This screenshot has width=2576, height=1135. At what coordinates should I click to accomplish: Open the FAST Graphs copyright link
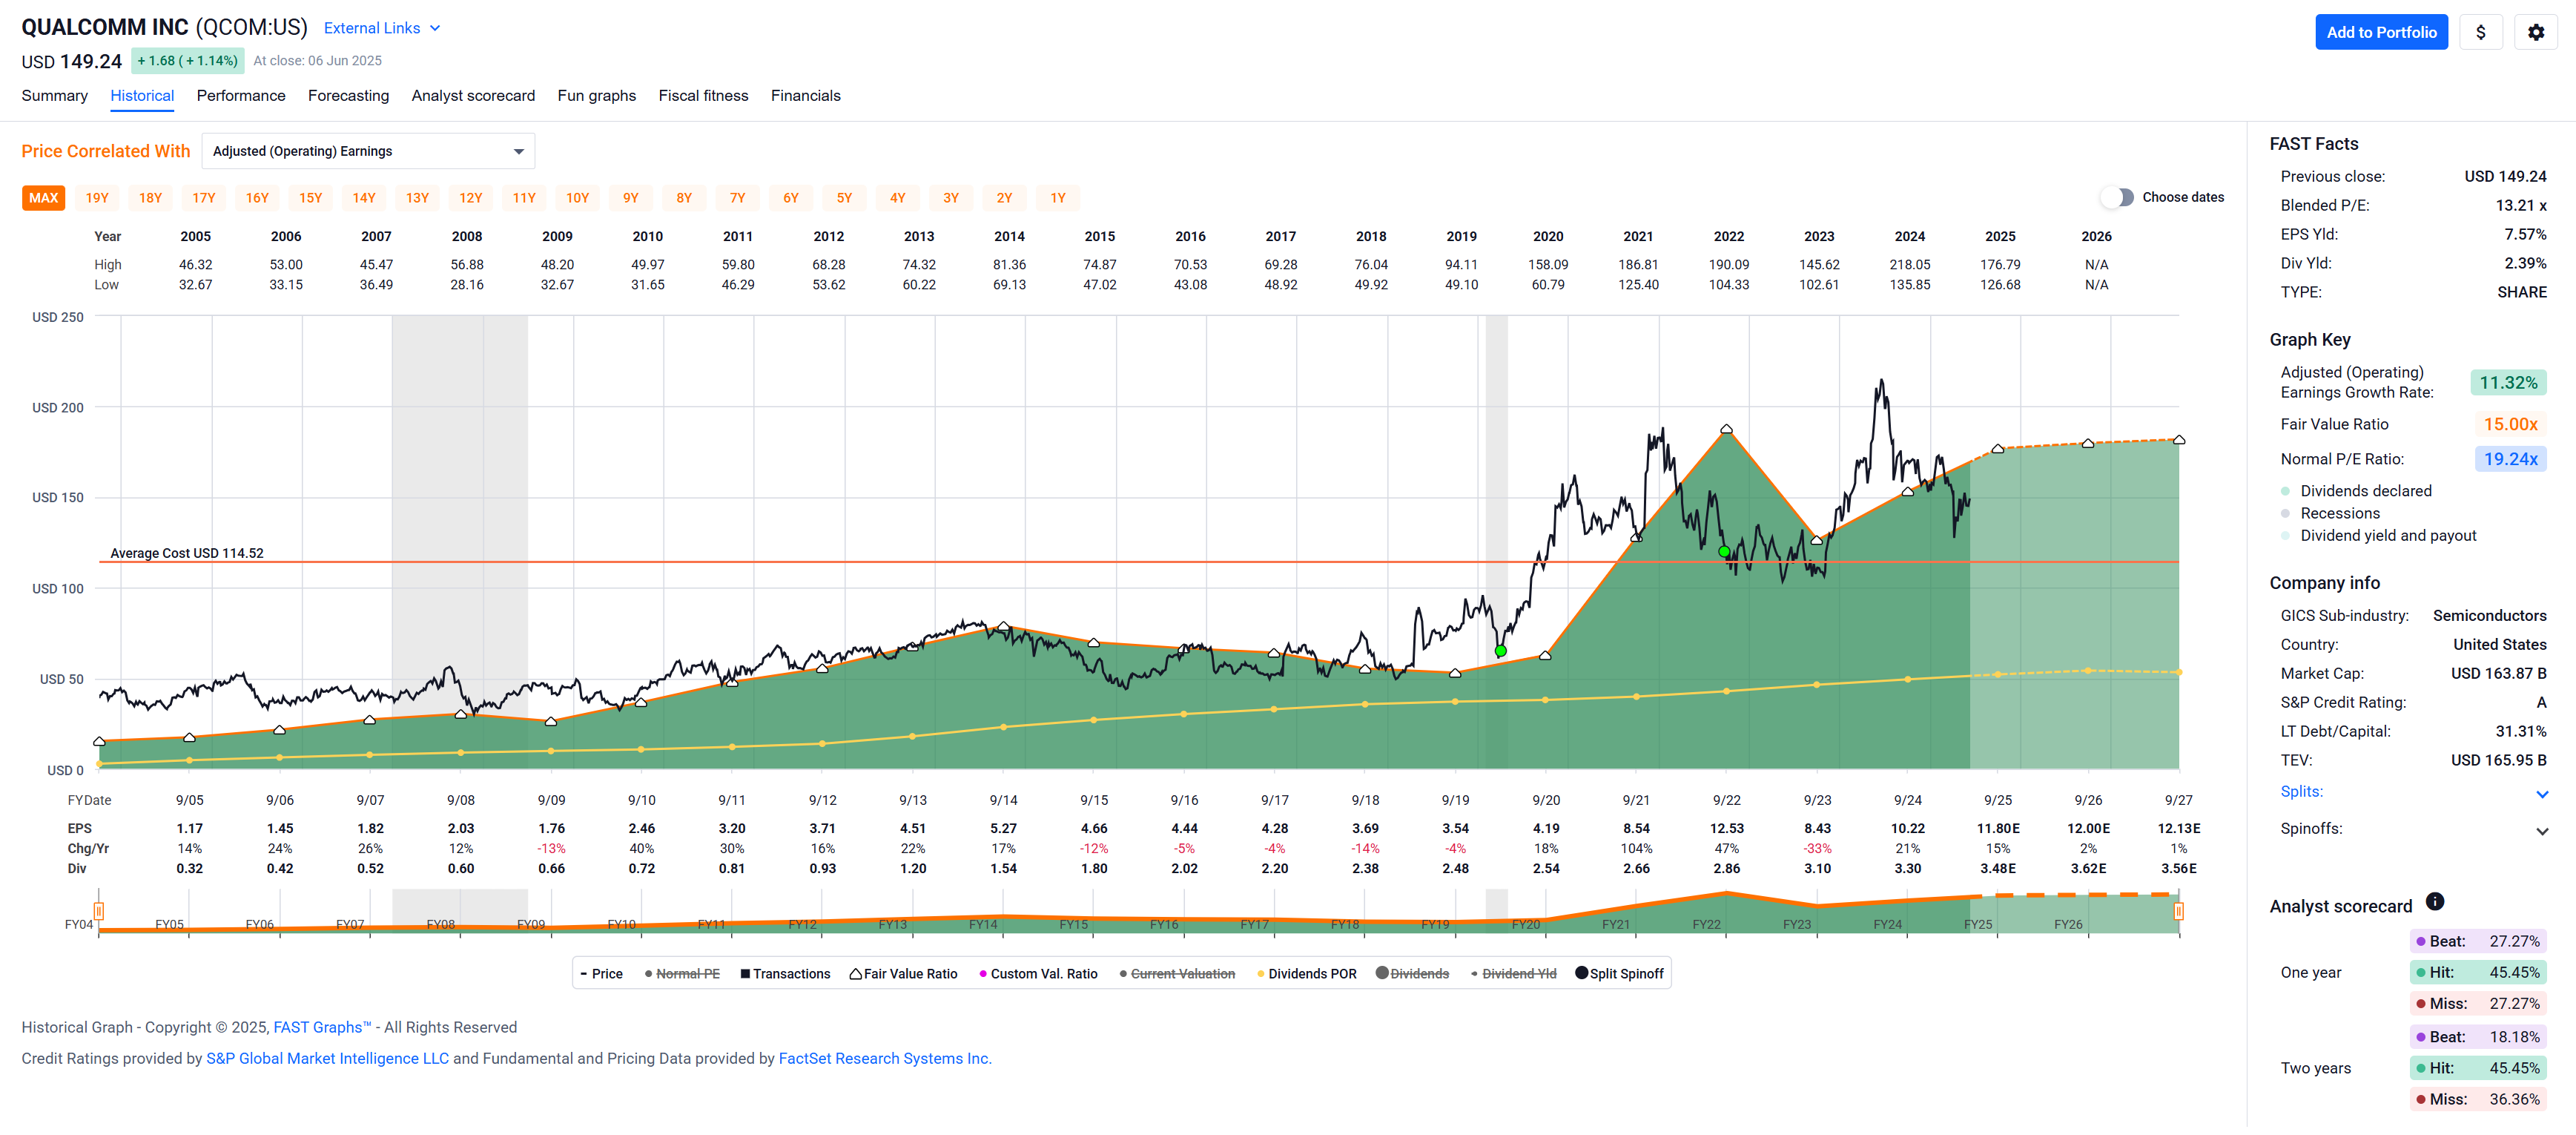(x=322, y=1027)
